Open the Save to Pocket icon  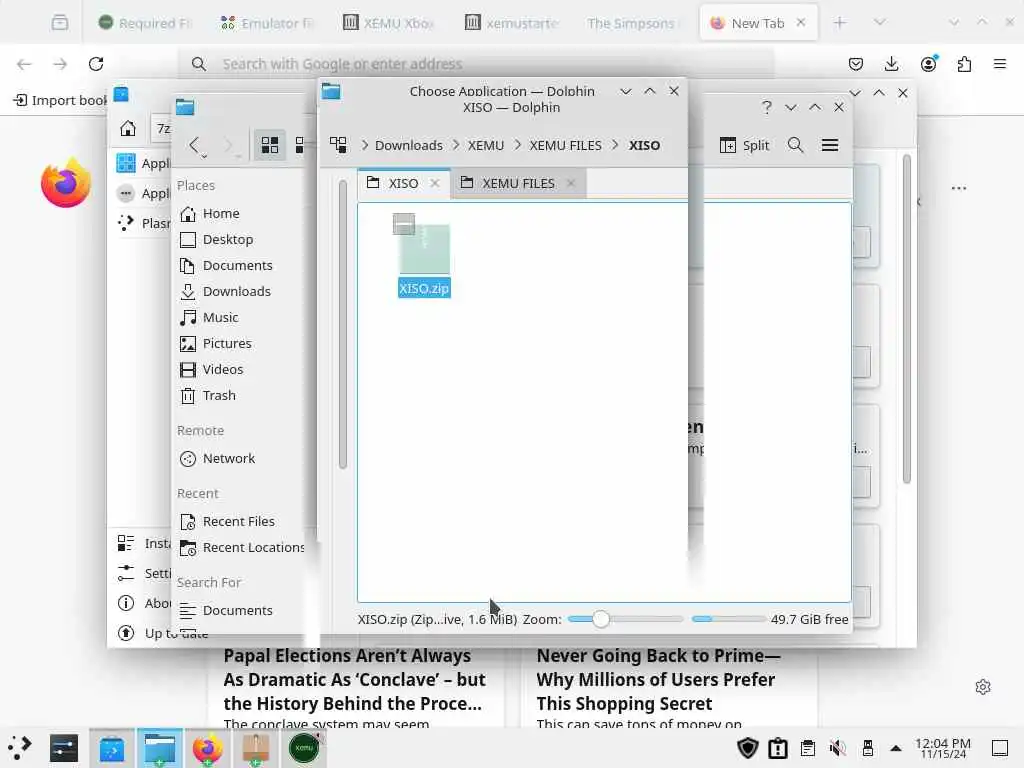pos(856,64)
